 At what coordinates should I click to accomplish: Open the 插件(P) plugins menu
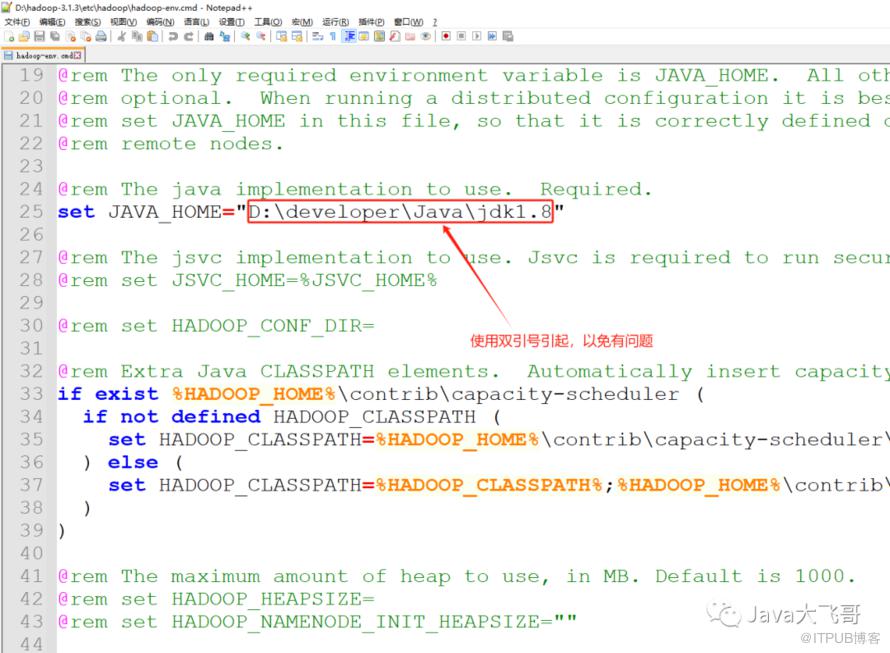point(371,22)
